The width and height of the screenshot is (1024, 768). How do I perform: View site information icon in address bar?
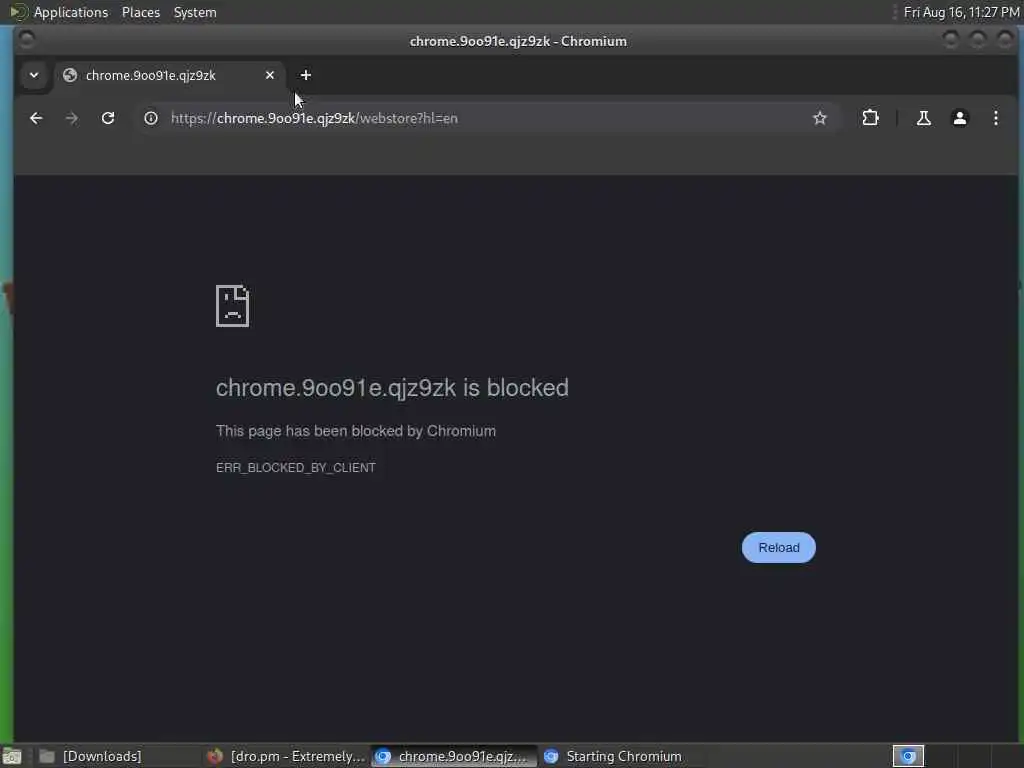[x=151, y=118]
